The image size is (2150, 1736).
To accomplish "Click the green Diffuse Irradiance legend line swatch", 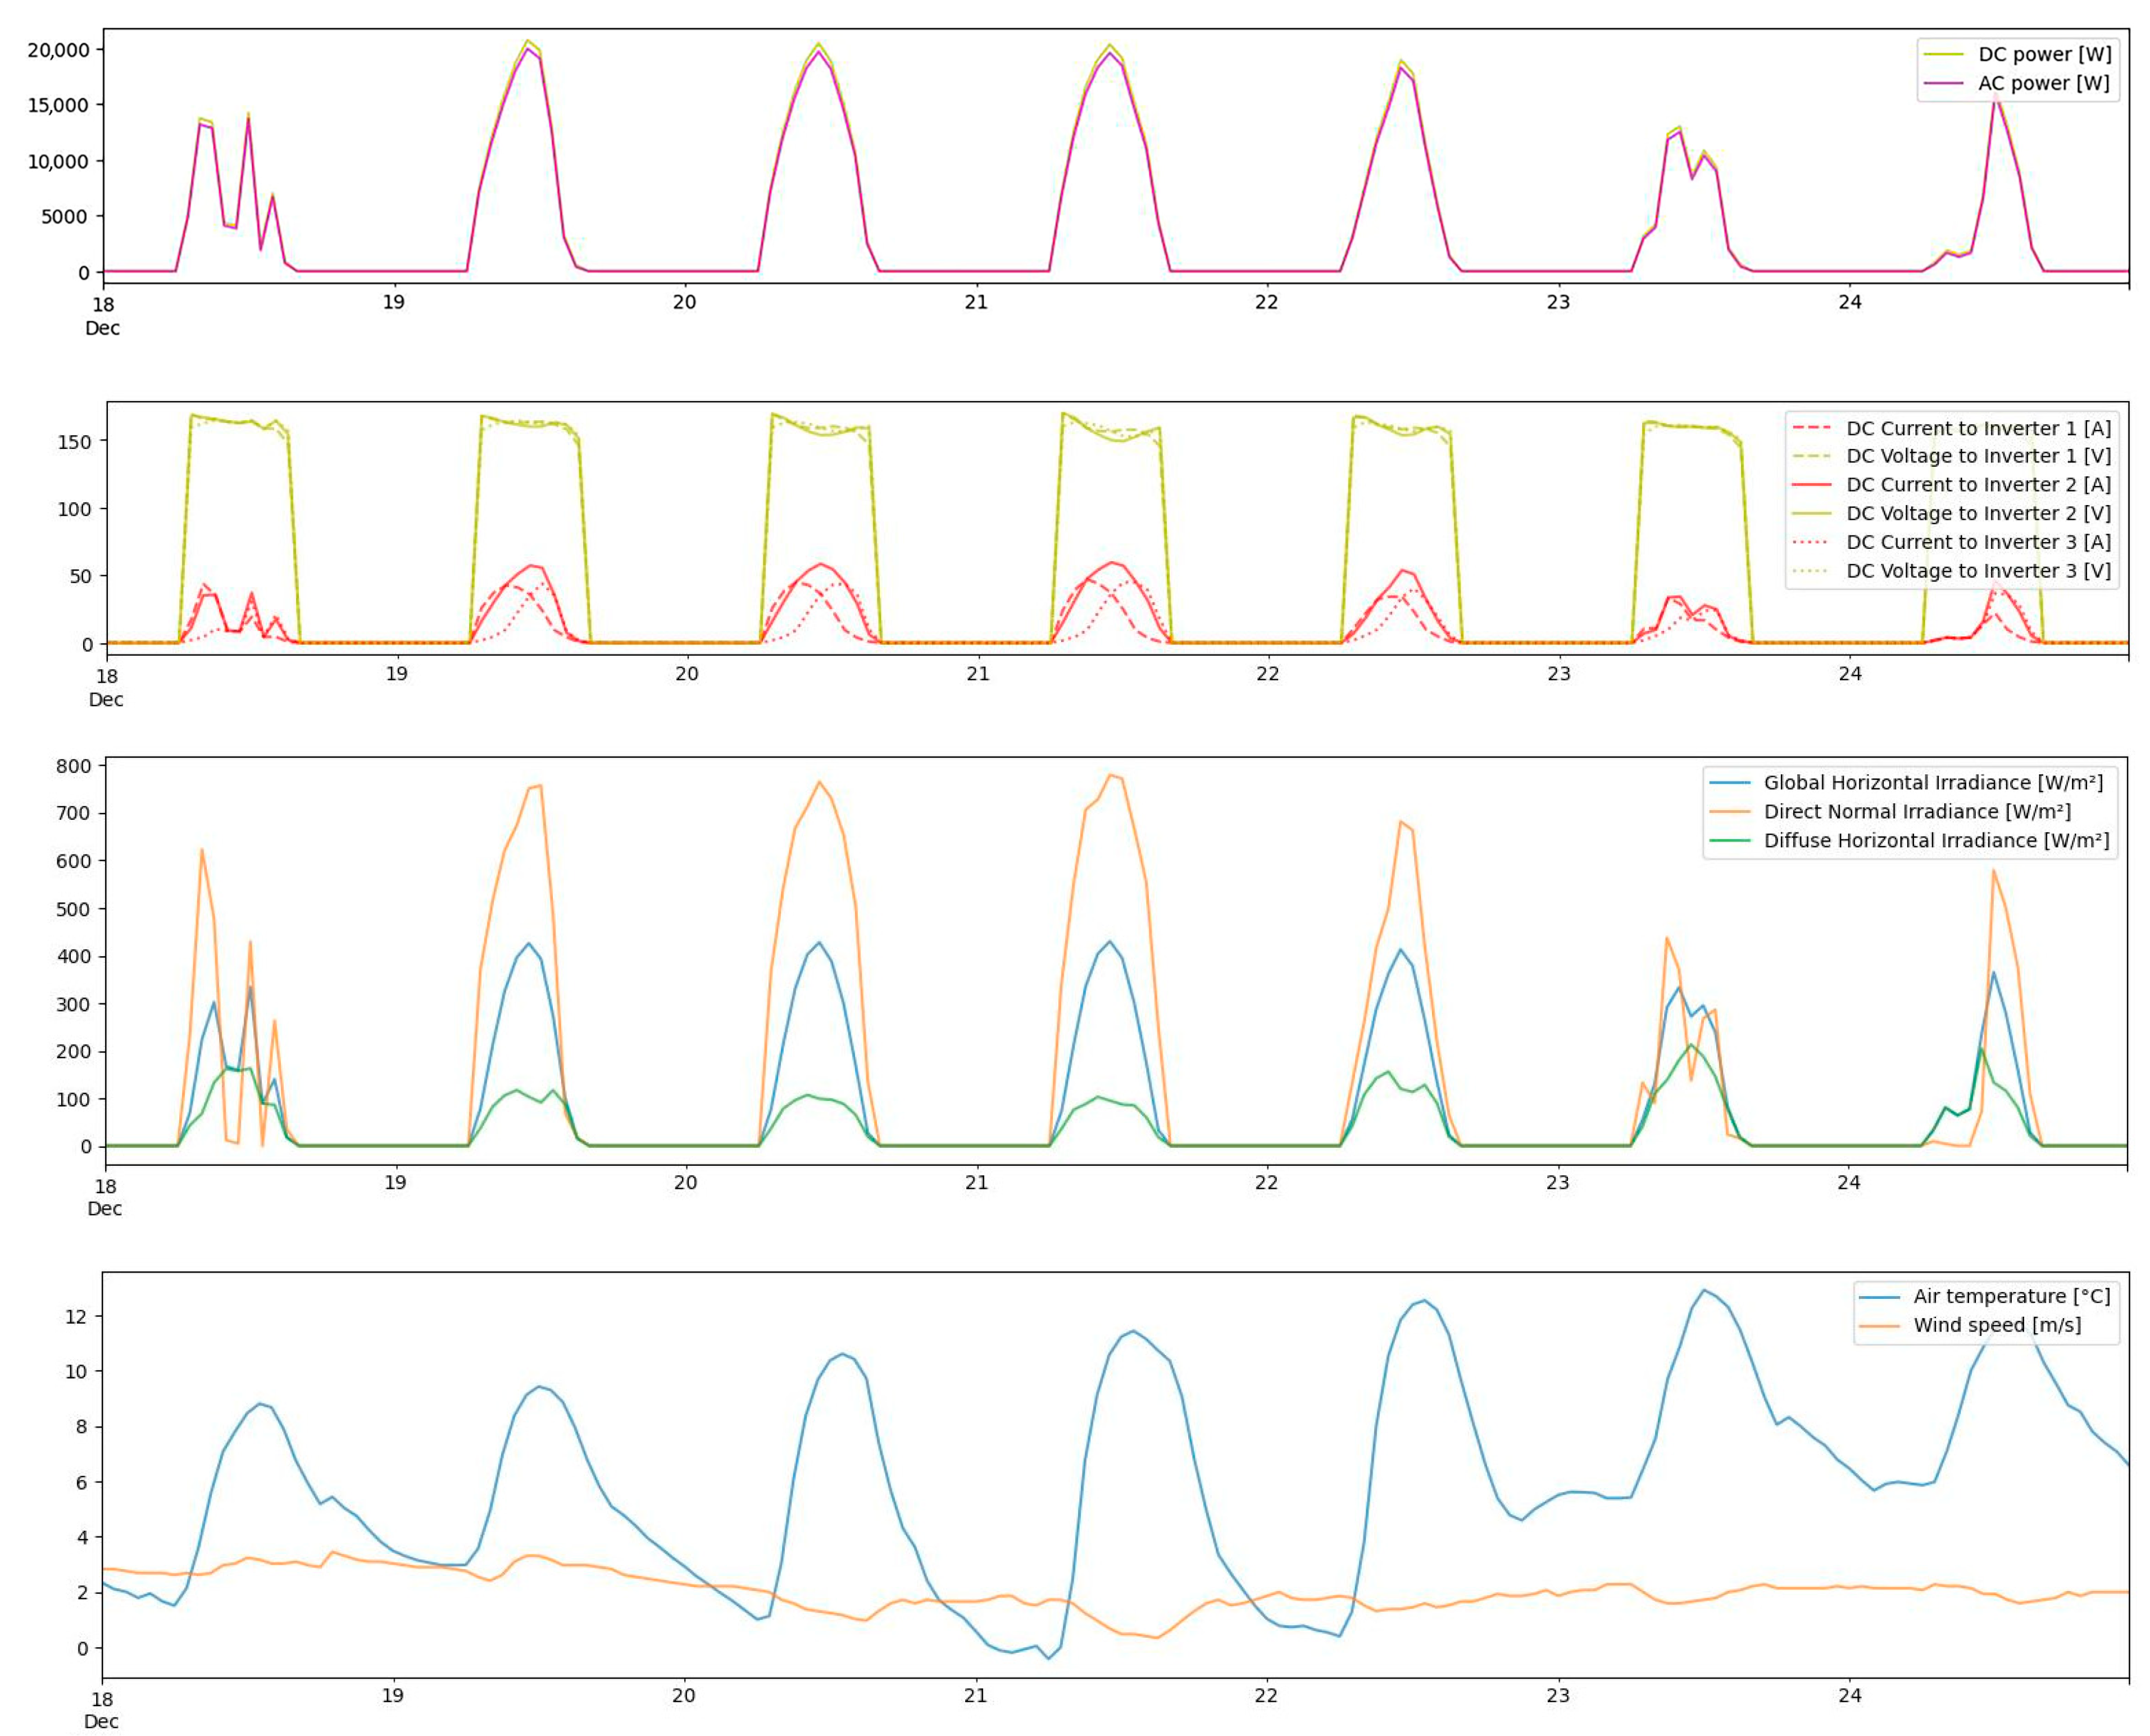I will click(1729, 842).
